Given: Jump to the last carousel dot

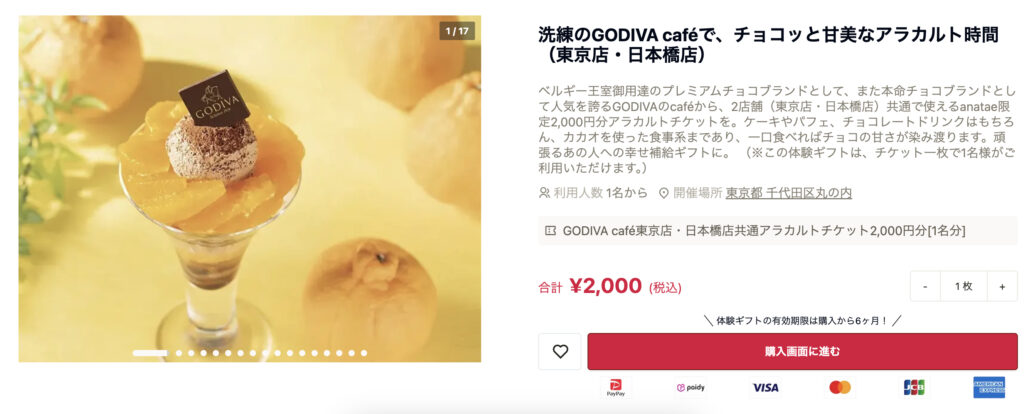Looking at the screenshot, I should [x=364, y=353].
